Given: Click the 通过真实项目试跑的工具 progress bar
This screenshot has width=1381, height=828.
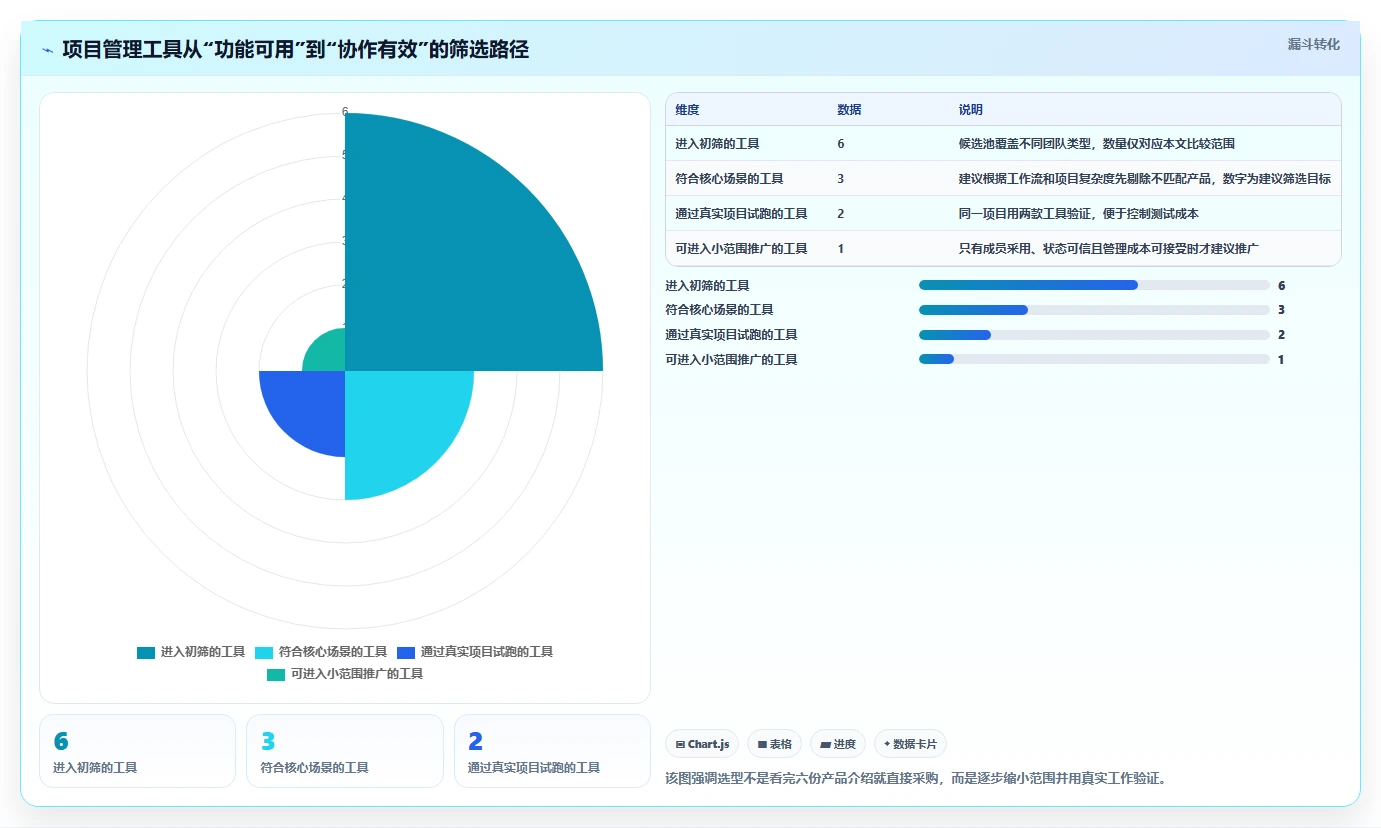Looking at the screenshot, I should [x=1094, y=335].
